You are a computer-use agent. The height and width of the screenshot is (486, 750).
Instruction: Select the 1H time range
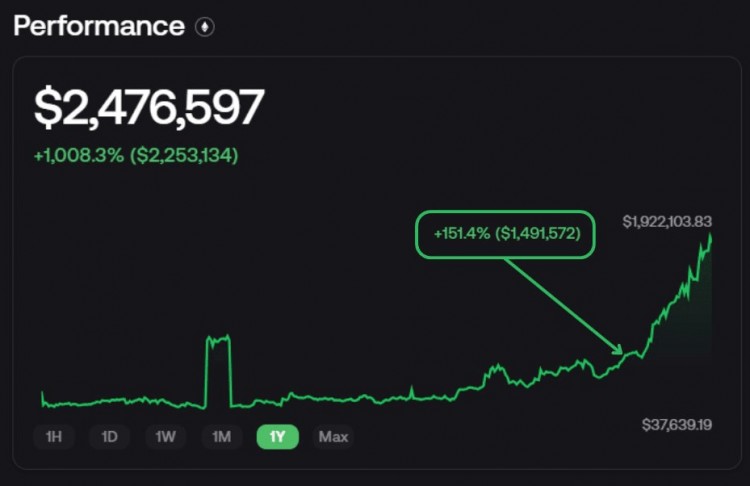click(54, 437)
